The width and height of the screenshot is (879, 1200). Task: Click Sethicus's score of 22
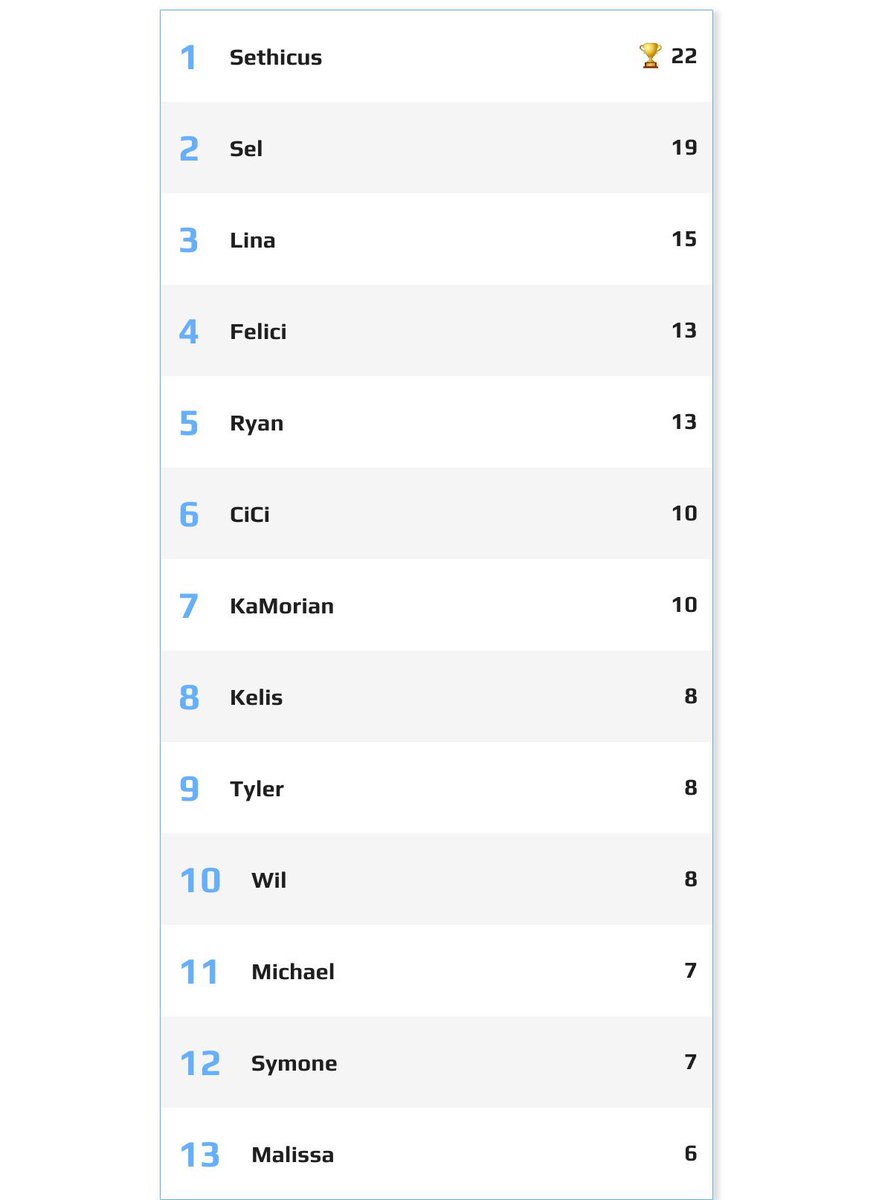[x=684, y=56]
